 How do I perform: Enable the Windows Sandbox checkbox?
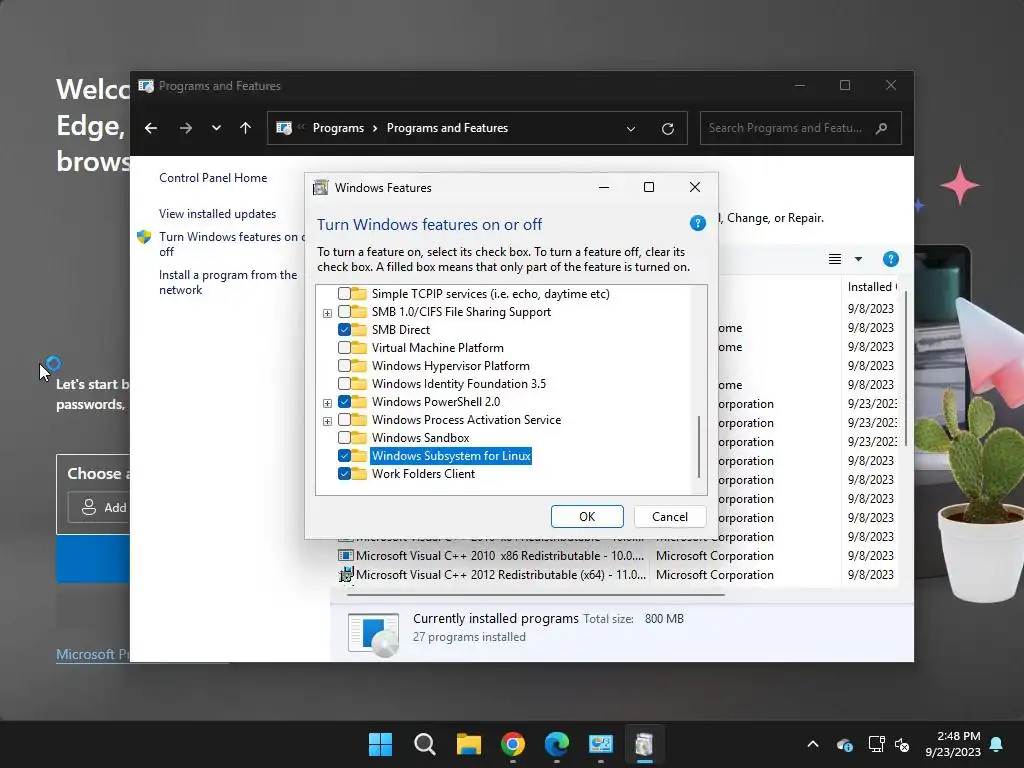(x=344, y=438)
